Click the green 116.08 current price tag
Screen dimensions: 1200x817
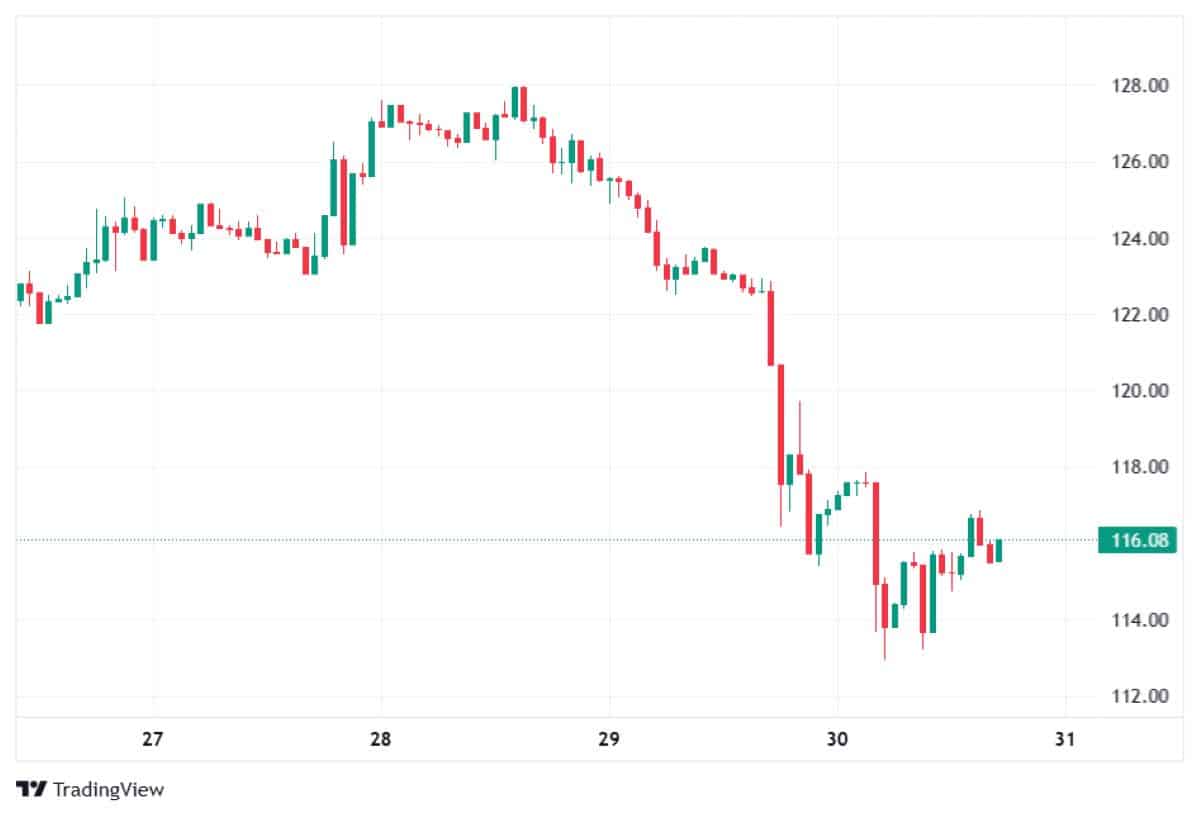(x=1137, y=541)
